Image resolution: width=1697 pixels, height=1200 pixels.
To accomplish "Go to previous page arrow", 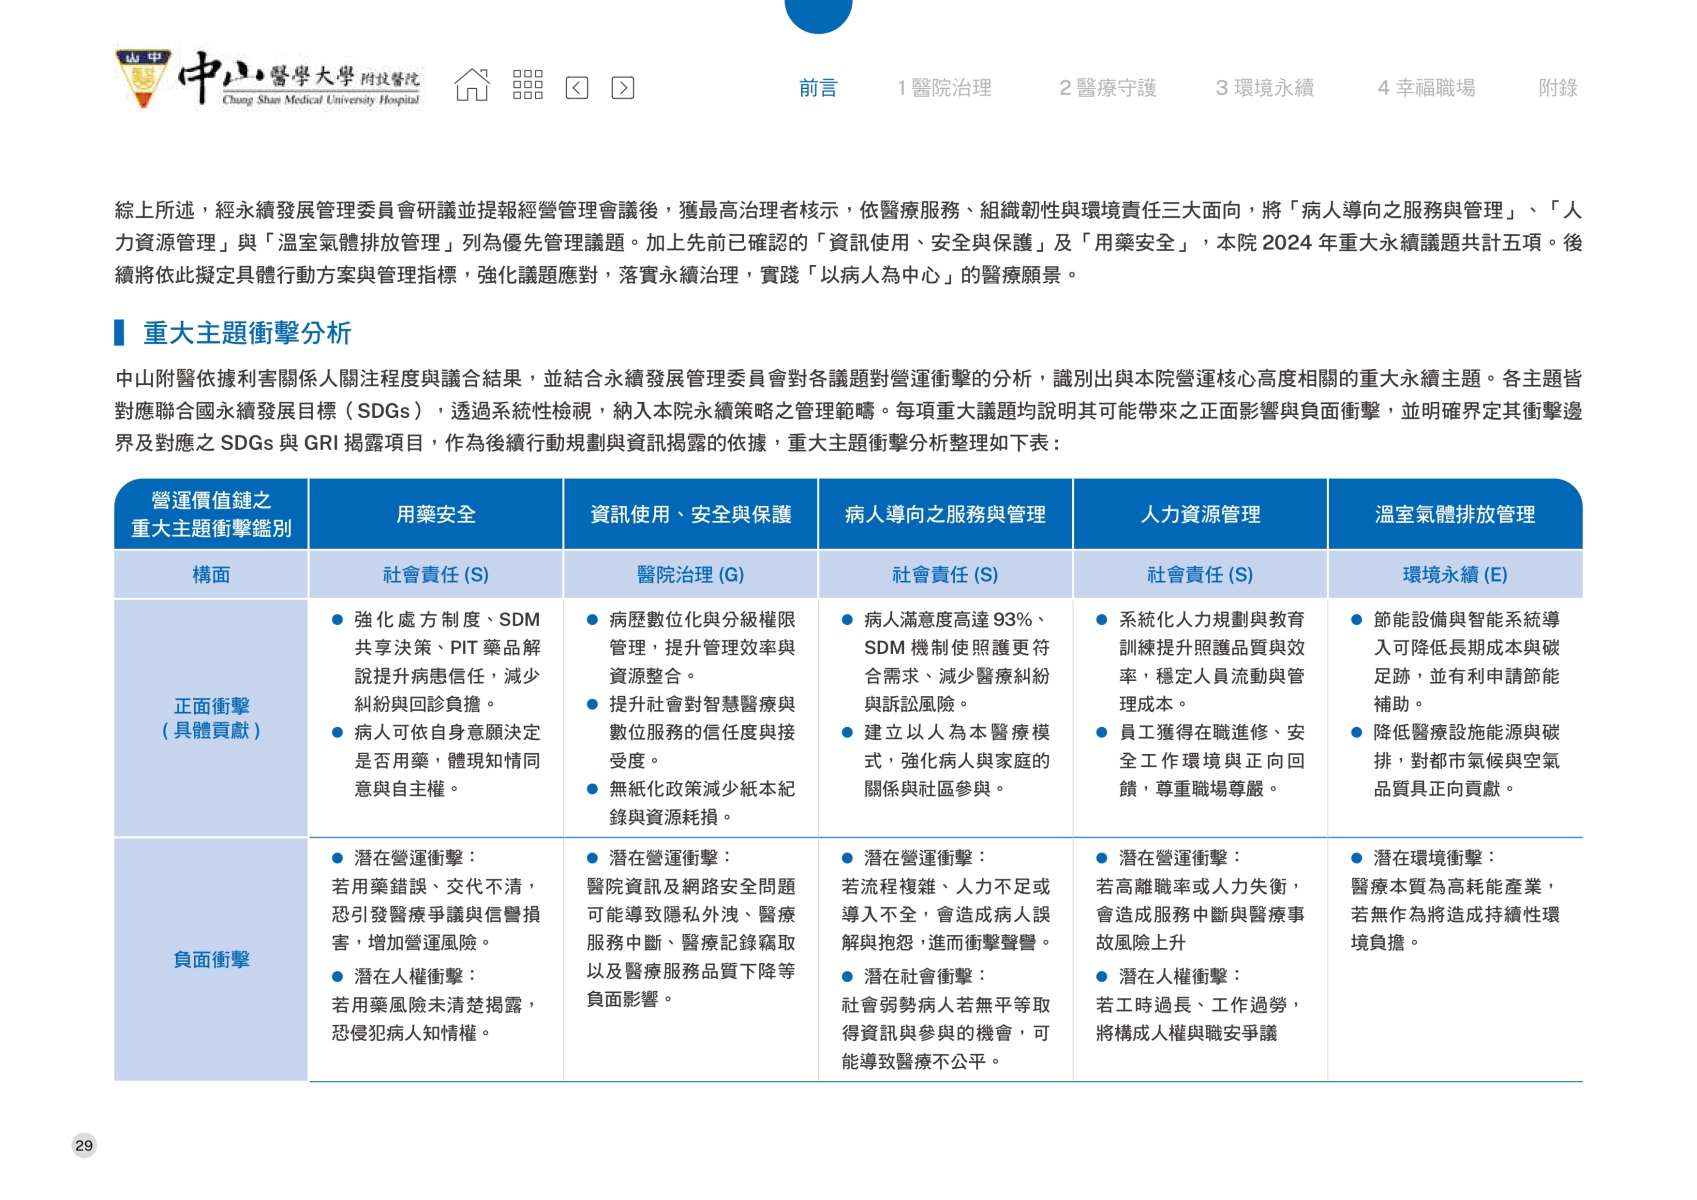I will [x=577, y=88].
